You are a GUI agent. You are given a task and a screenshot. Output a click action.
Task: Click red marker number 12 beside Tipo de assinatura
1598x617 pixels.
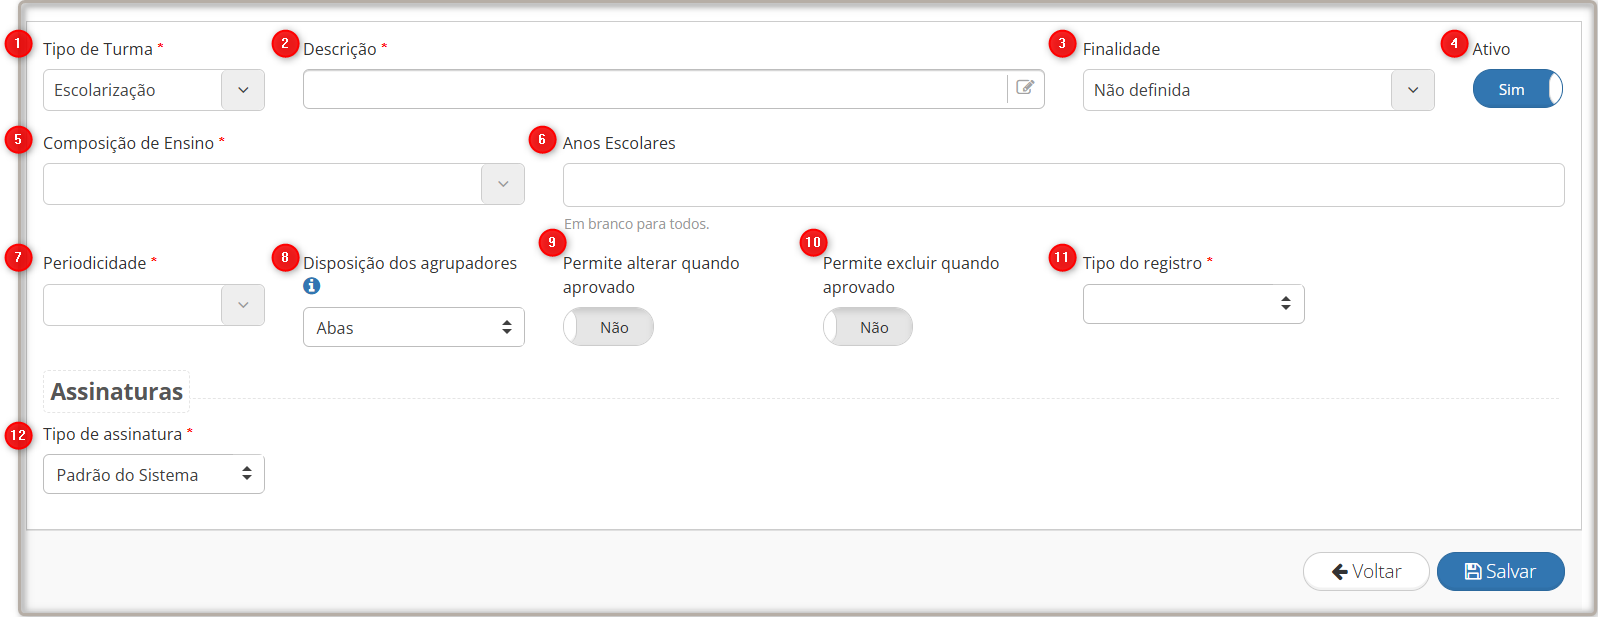point(18,435)
